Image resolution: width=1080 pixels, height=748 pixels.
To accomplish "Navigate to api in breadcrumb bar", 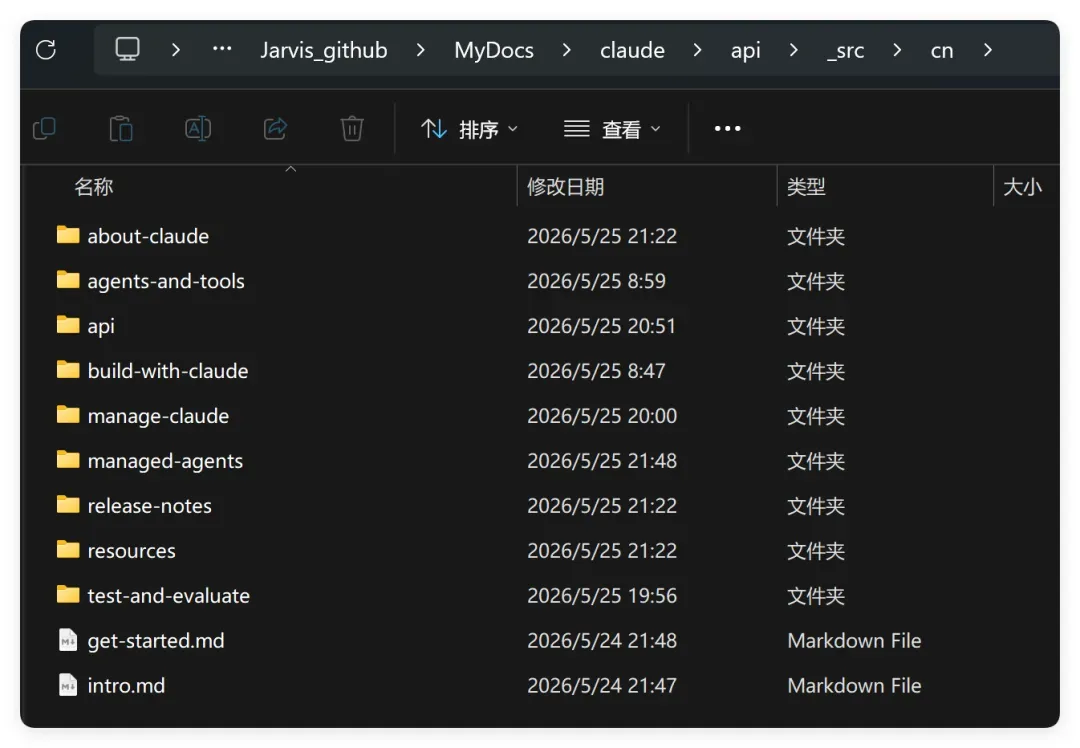I will (746, 50).
